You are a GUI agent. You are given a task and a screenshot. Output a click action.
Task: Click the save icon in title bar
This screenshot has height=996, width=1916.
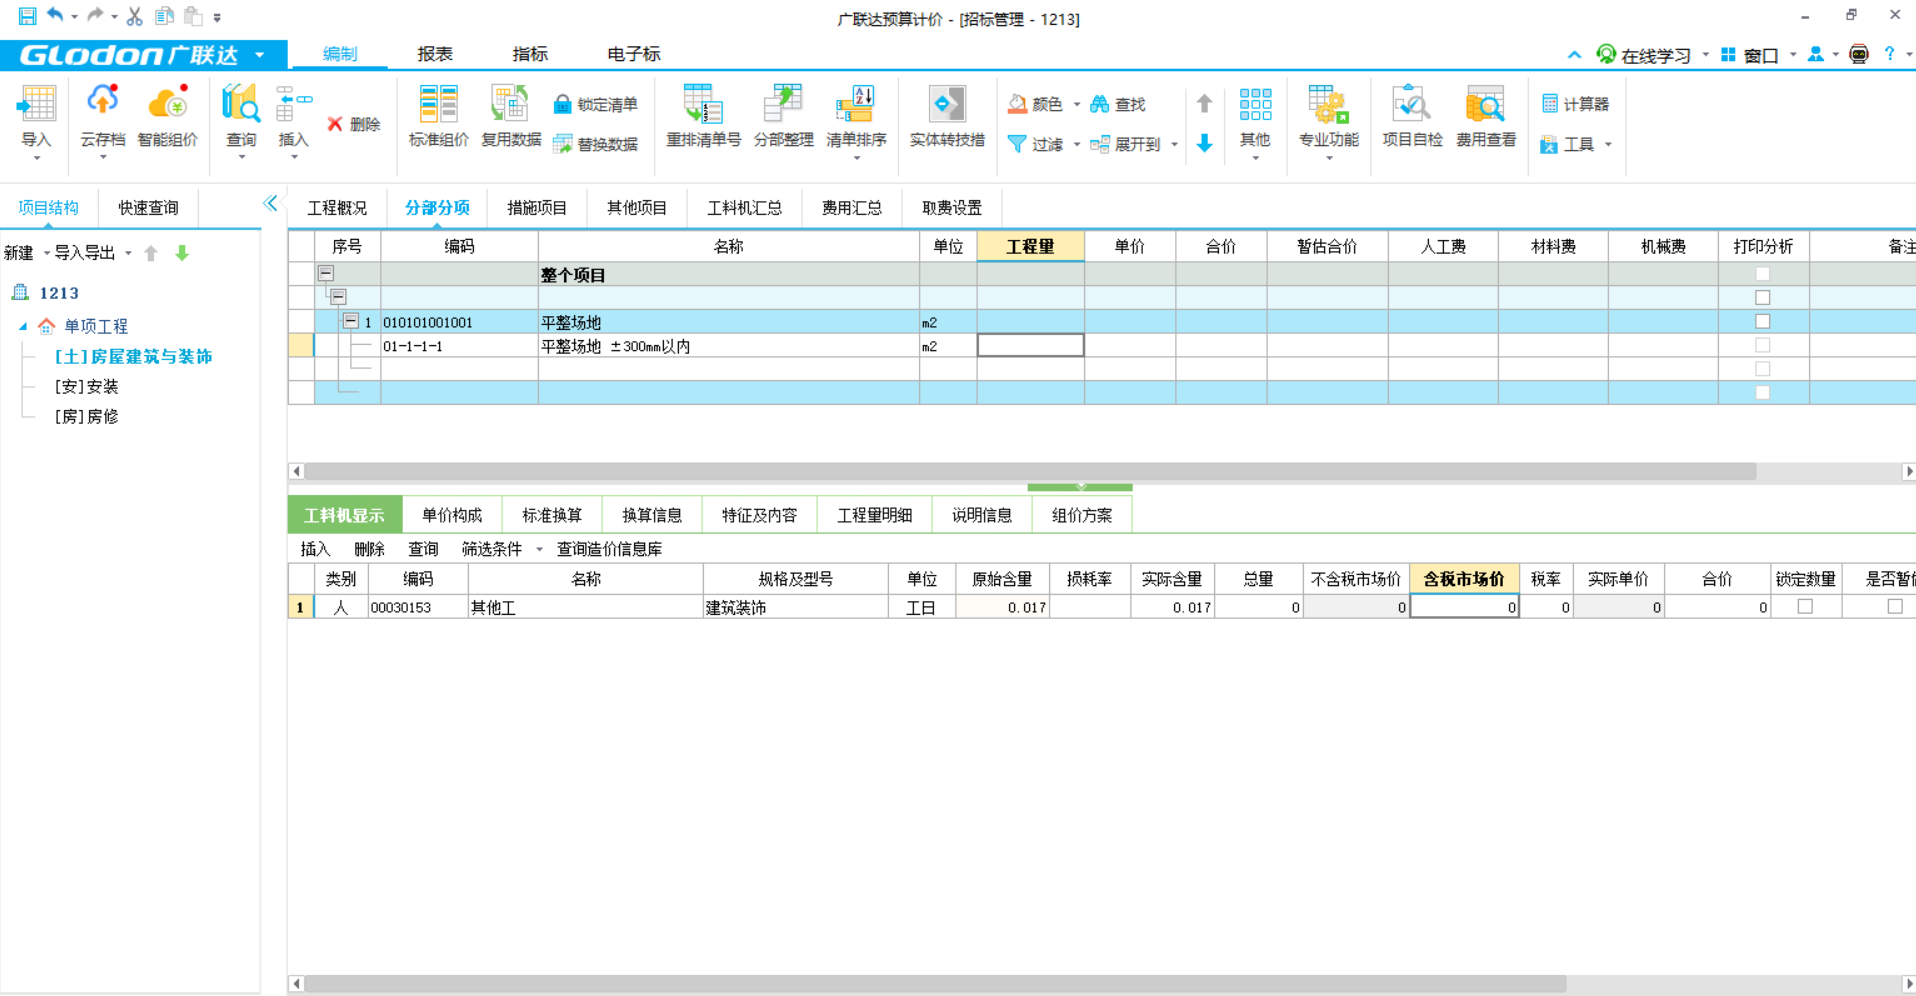tap(27, 16)
